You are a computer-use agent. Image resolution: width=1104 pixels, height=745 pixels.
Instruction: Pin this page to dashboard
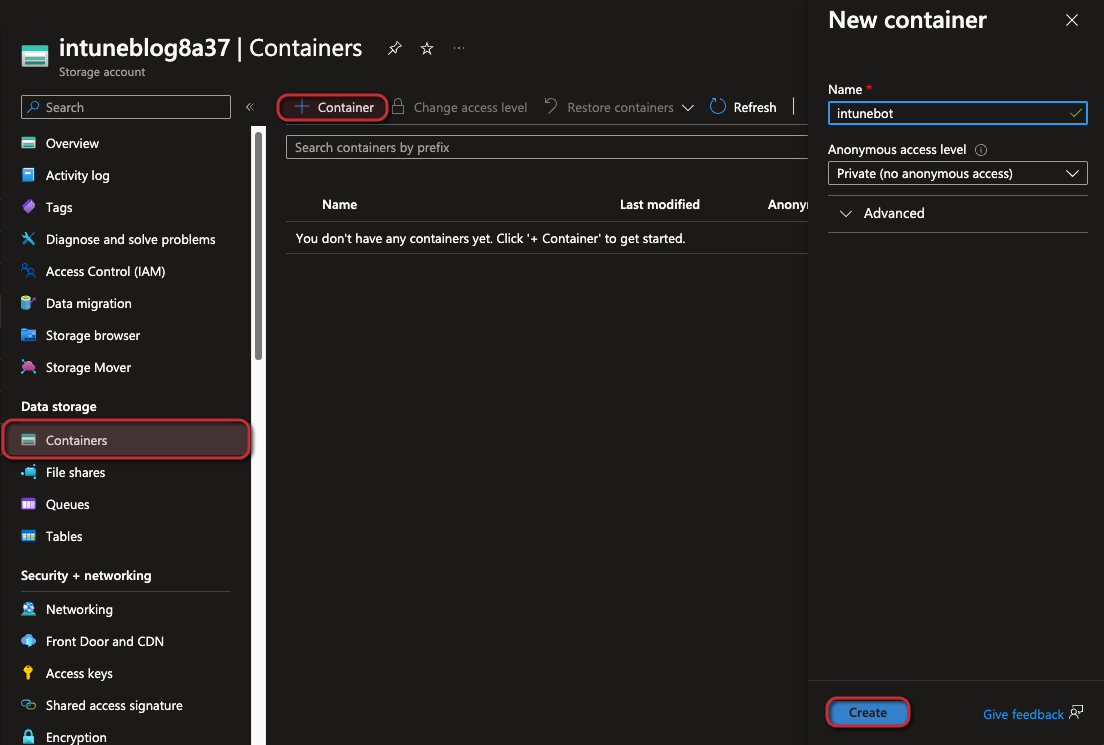point(394,48)
